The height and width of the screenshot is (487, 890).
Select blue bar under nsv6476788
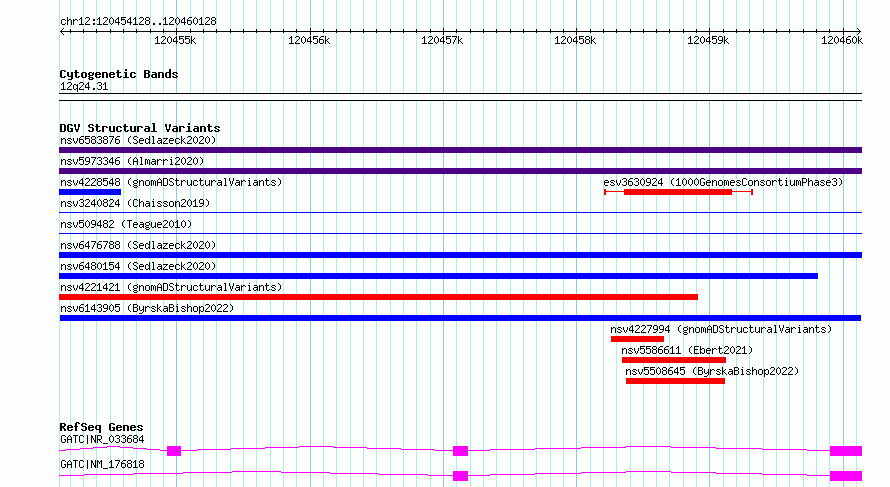coord(460,255)
